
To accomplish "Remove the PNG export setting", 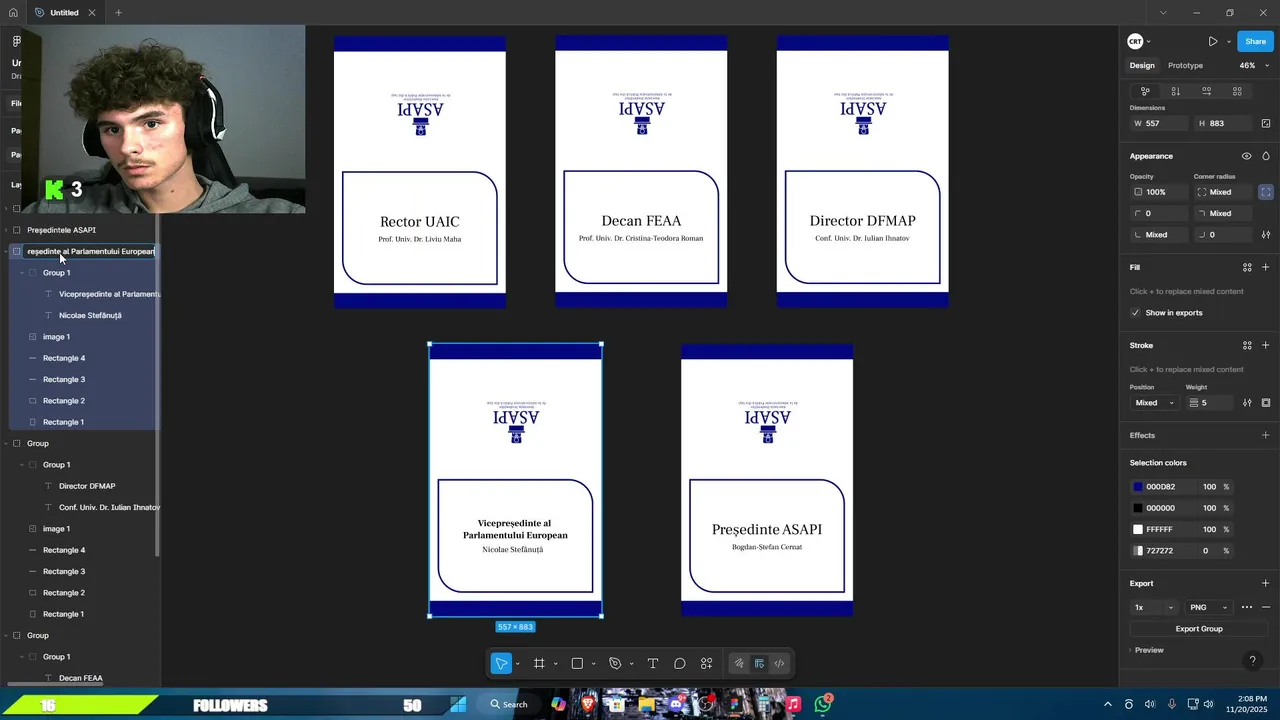I will pos(1266,607).
